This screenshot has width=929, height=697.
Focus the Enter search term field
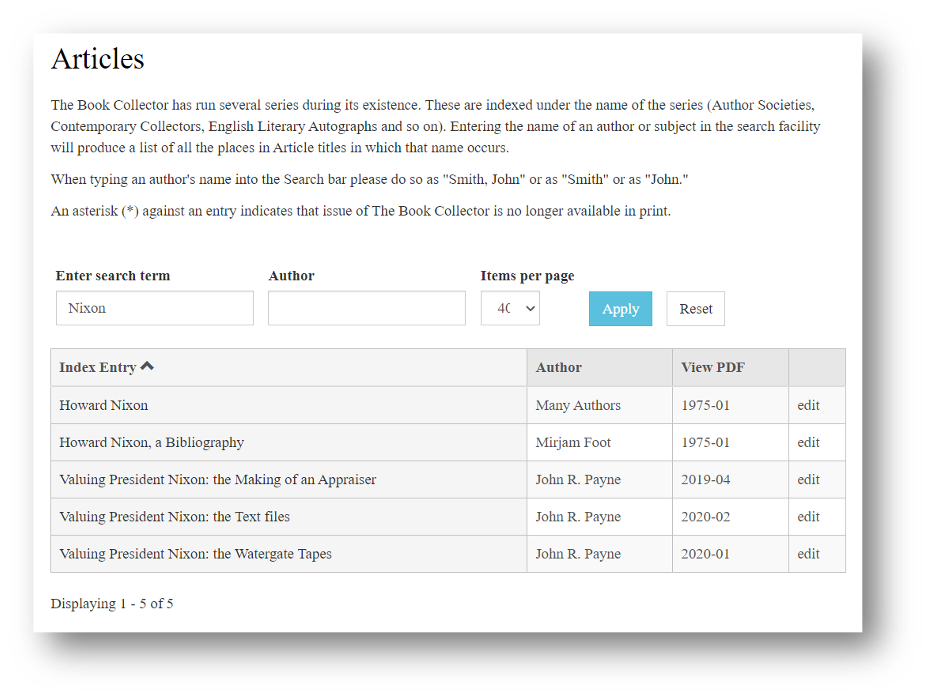click(155, 308)
